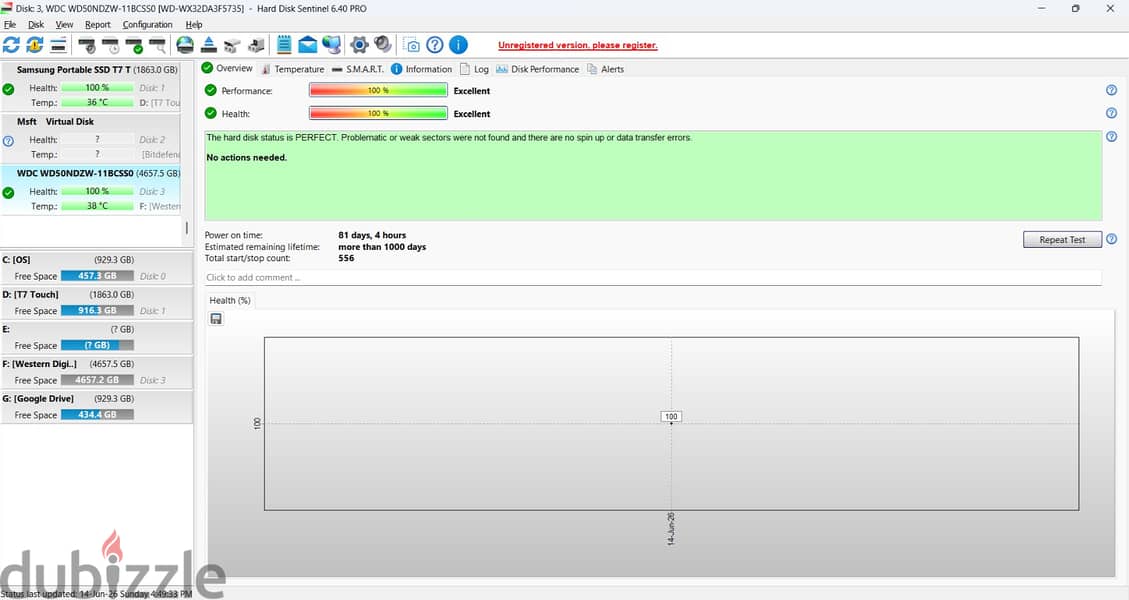Select the D: [T7 Touch] partition
The height and width of the screenshot is (600, 1129).
tap(96, 303)
